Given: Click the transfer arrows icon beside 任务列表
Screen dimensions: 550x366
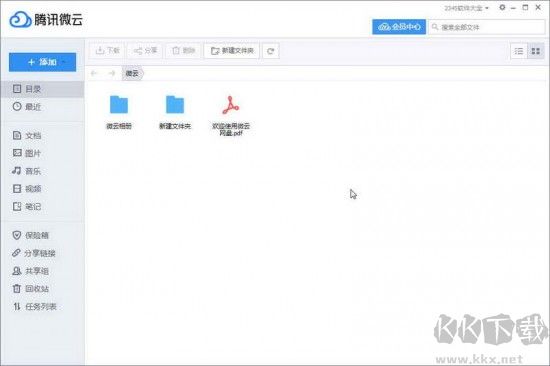Looking at the screenshot, I should [17, 306].
